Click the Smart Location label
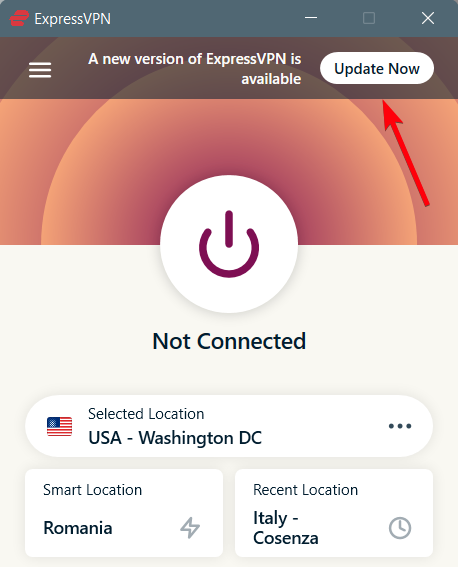 click(x=93, y=490)
